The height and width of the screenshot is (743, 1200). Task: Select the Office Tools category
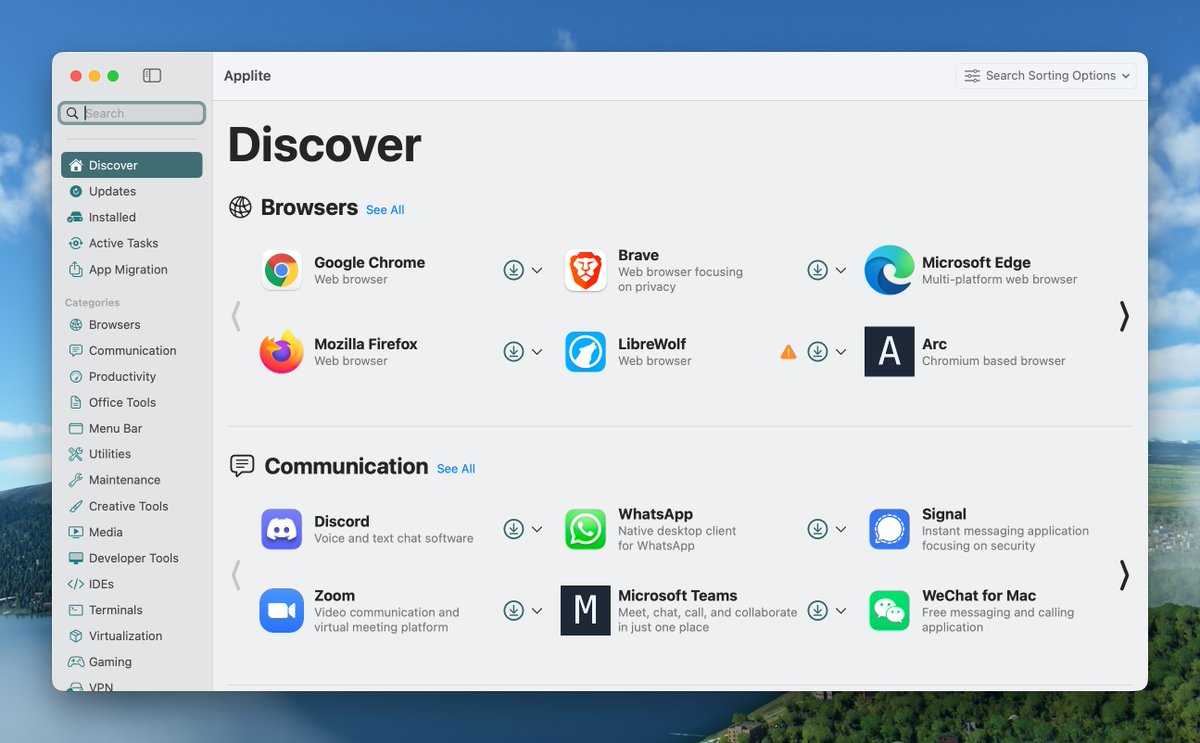click(x=132, y=402)
